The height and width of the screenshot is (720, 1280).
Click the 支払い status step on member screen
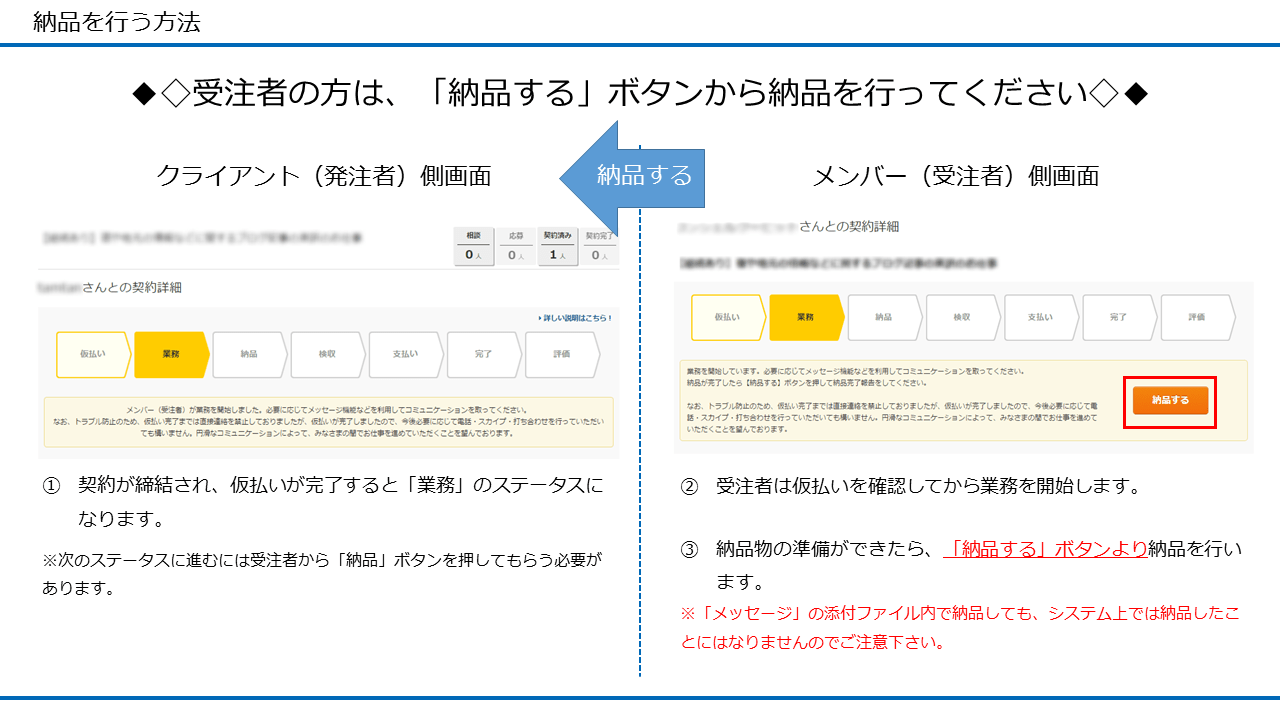tap(1041, 318)
